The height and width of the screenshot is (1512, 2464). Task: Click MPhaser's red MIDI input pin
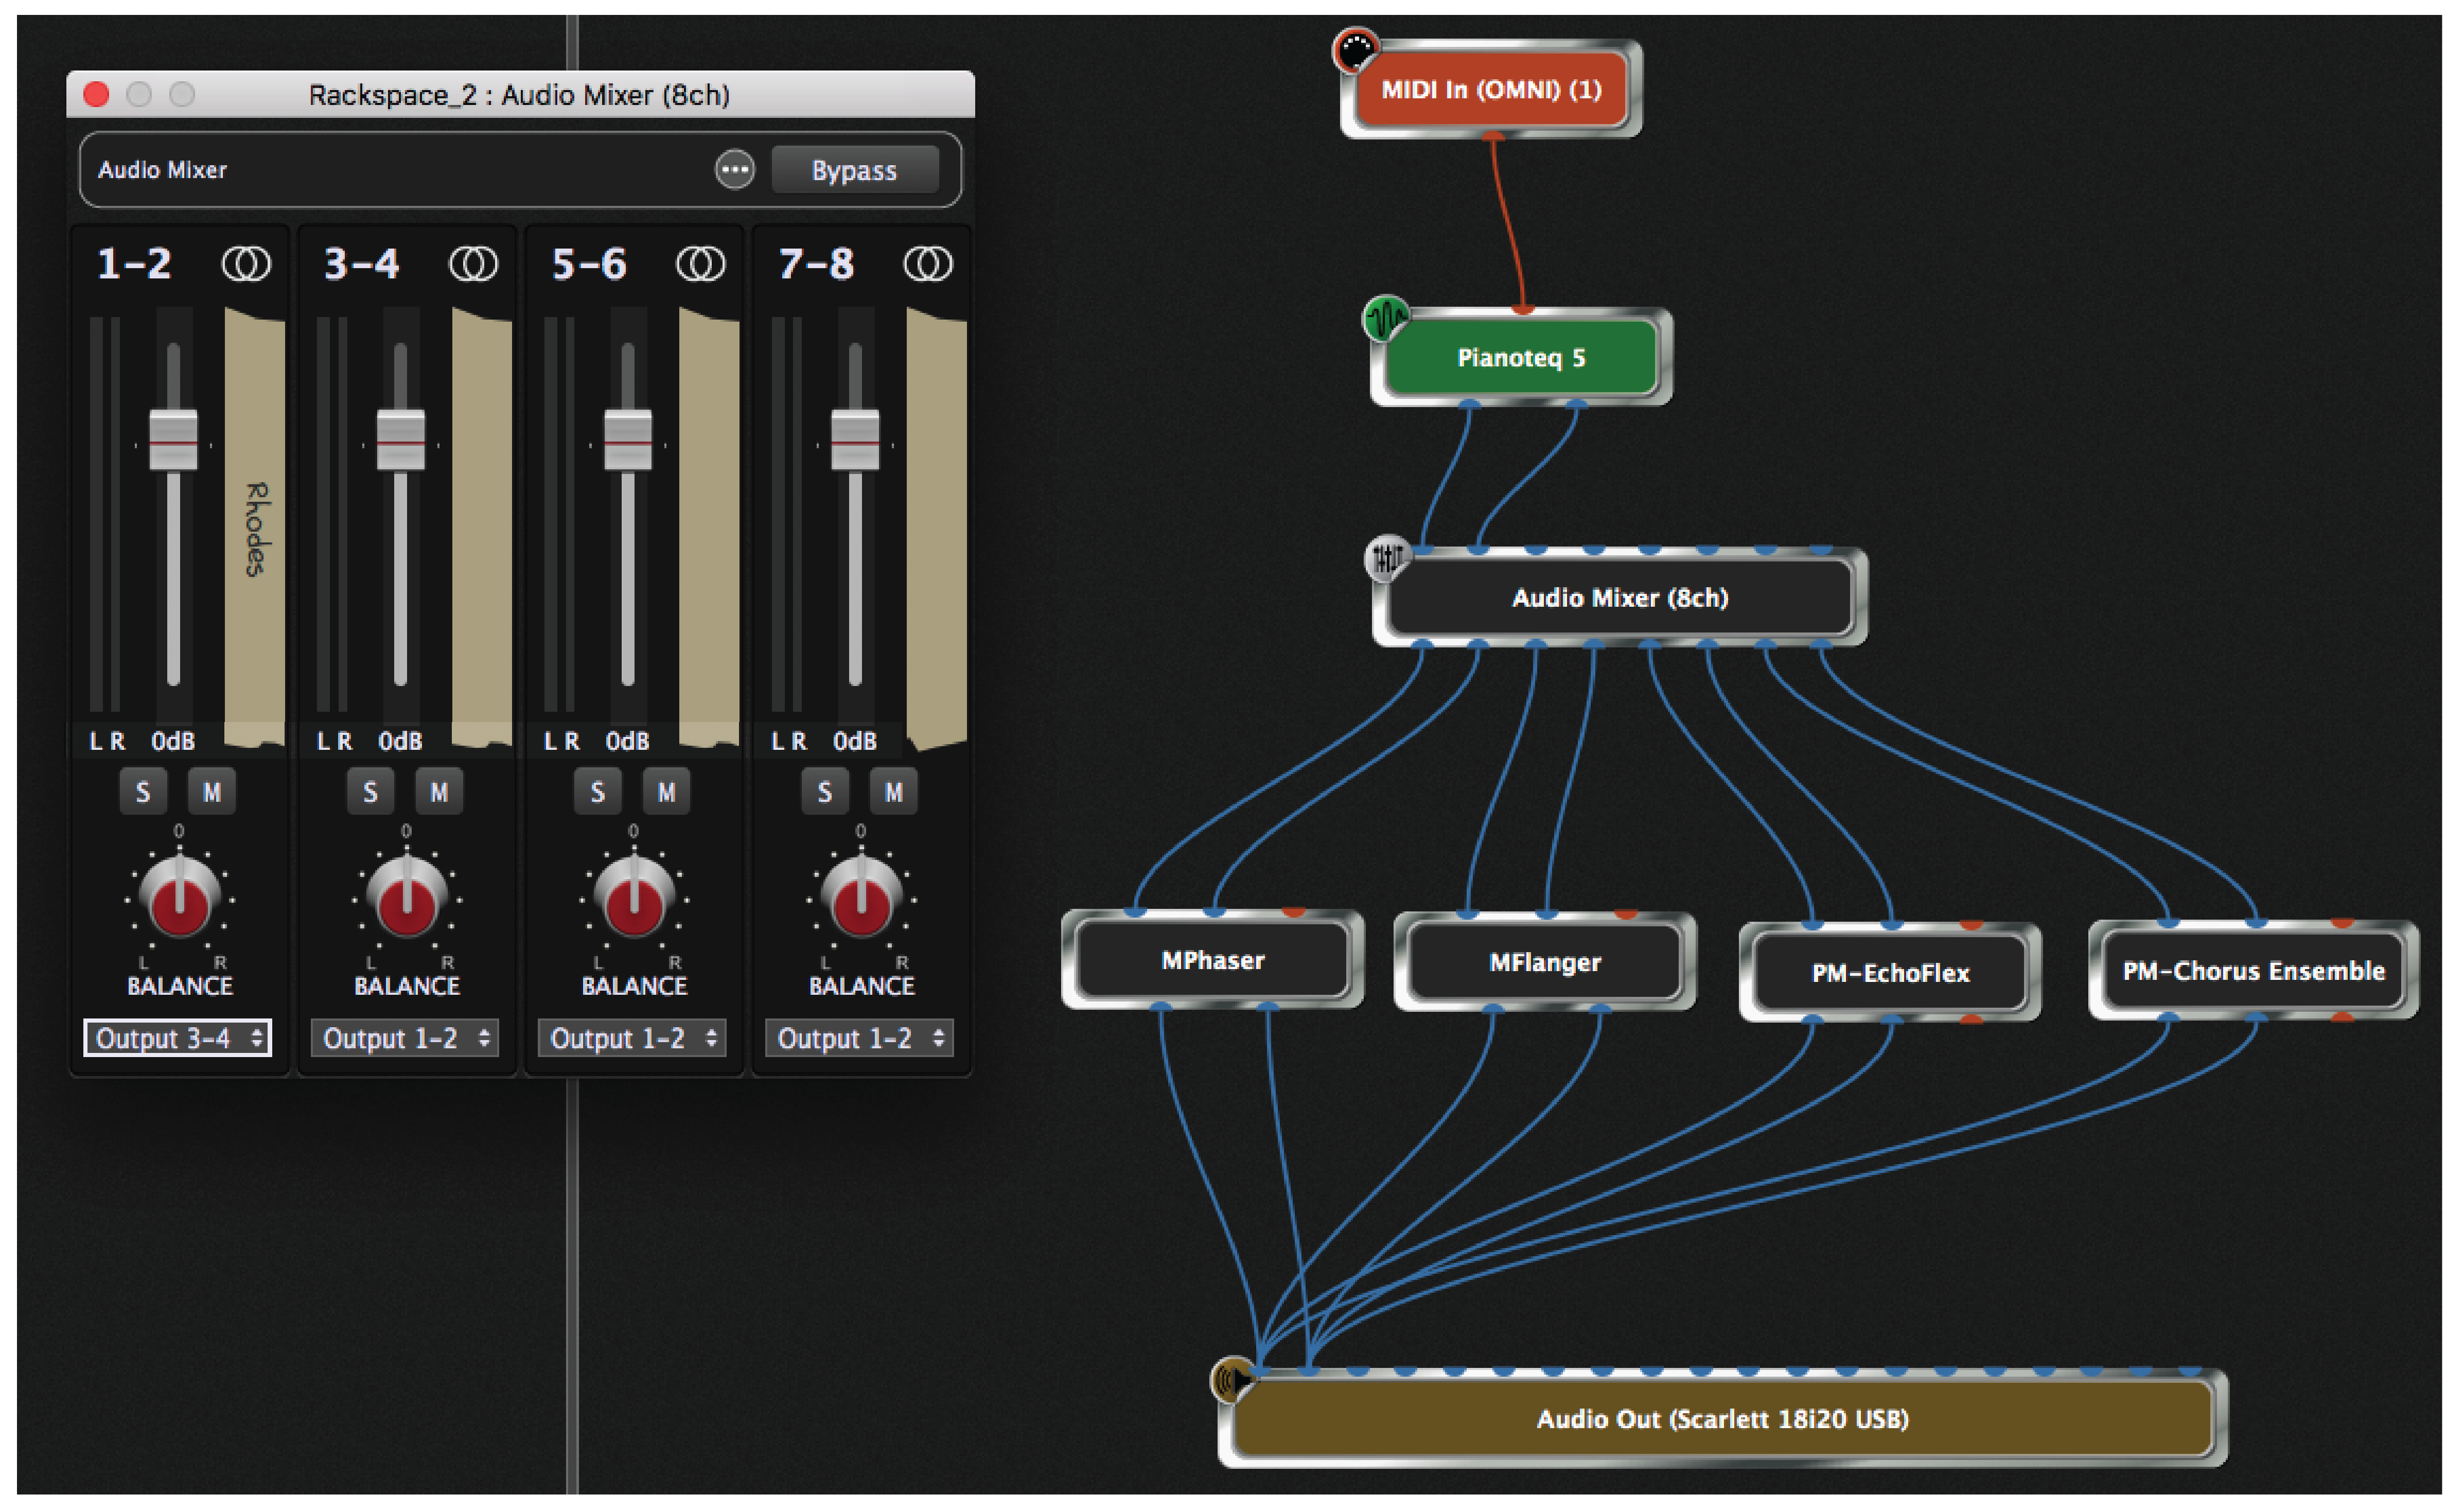(x=1293, y=912)
